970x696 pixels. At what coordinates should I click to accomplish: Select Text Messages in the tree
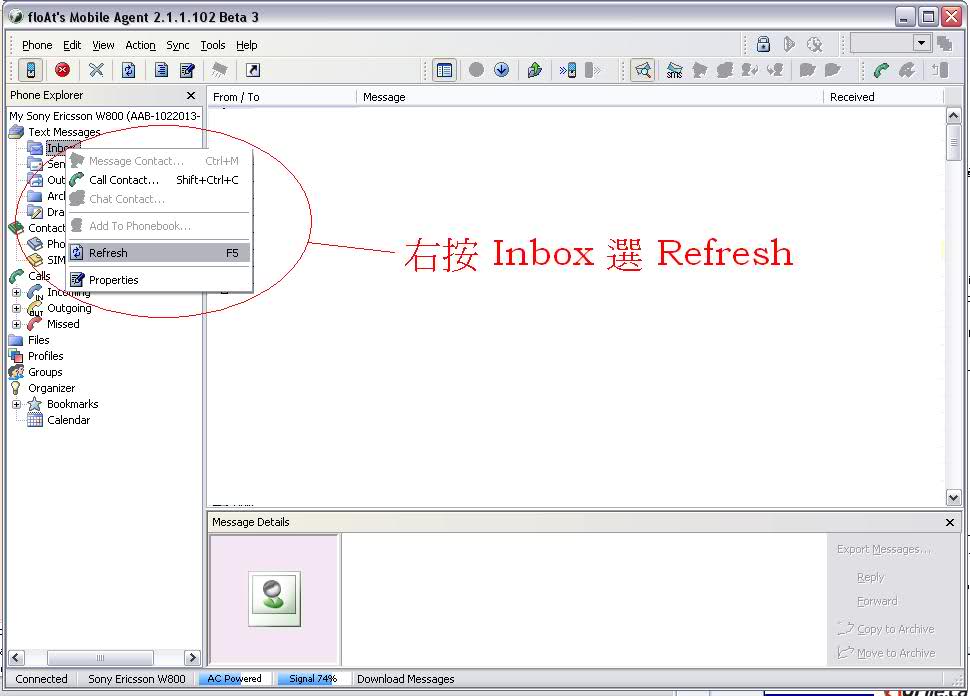click(x=64, y=132)
